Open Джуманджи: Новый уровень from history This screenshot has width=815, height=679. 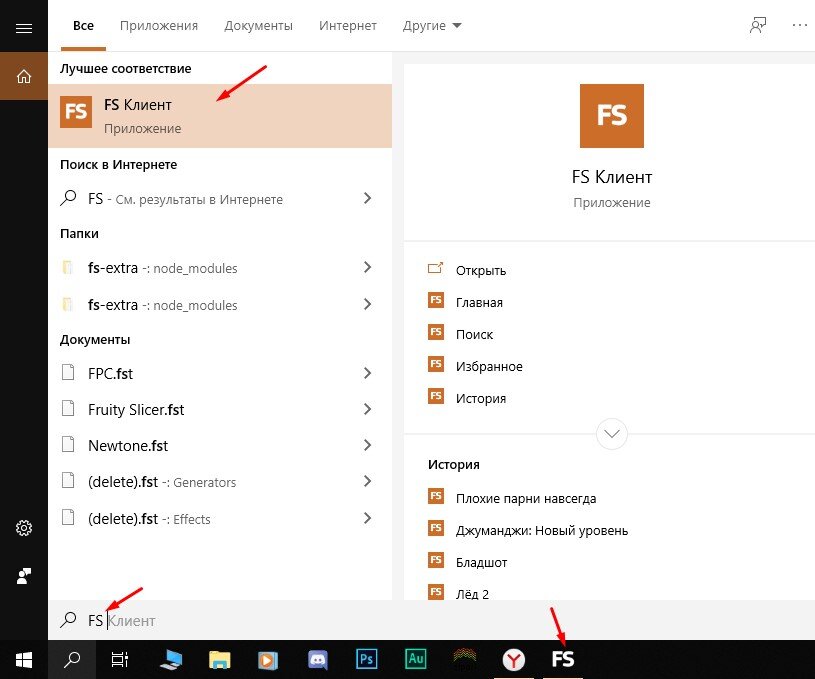(x=542, y=531)
